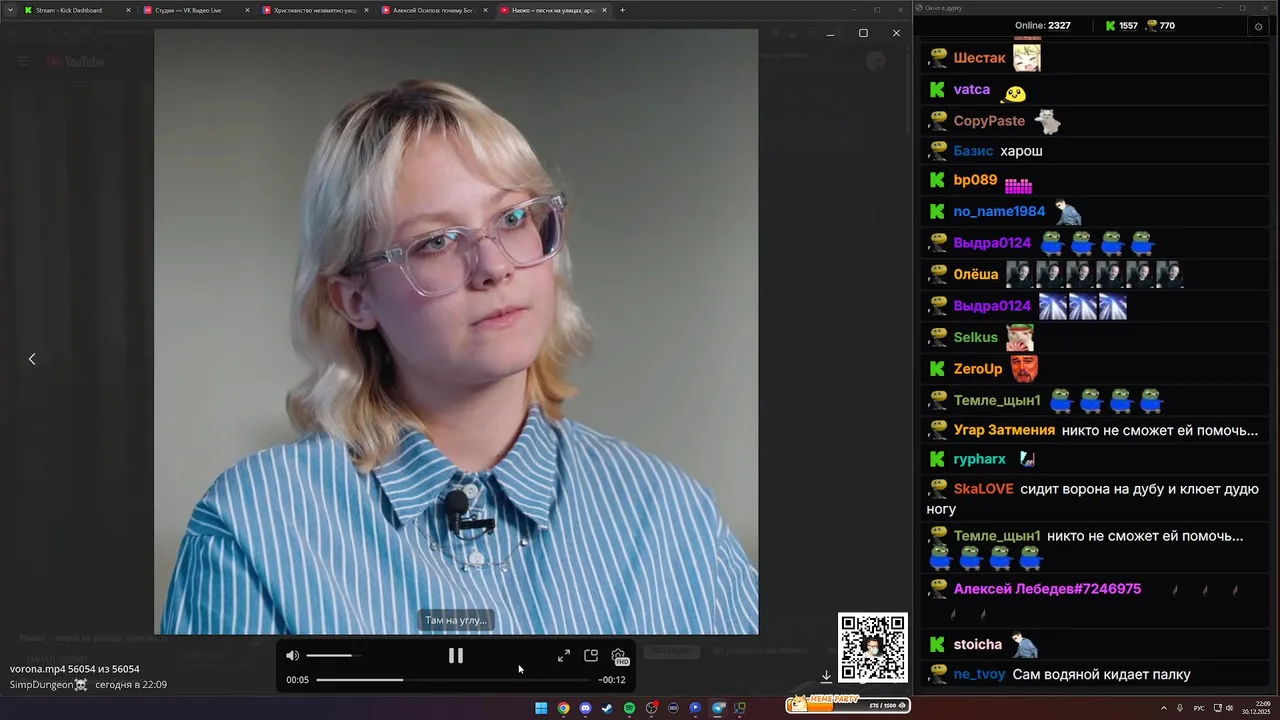The width and height of the screenshot is (1280, 720).
Task: Enter fullscreen with the expand arrows icon
Action: click(x=564, y=656)
